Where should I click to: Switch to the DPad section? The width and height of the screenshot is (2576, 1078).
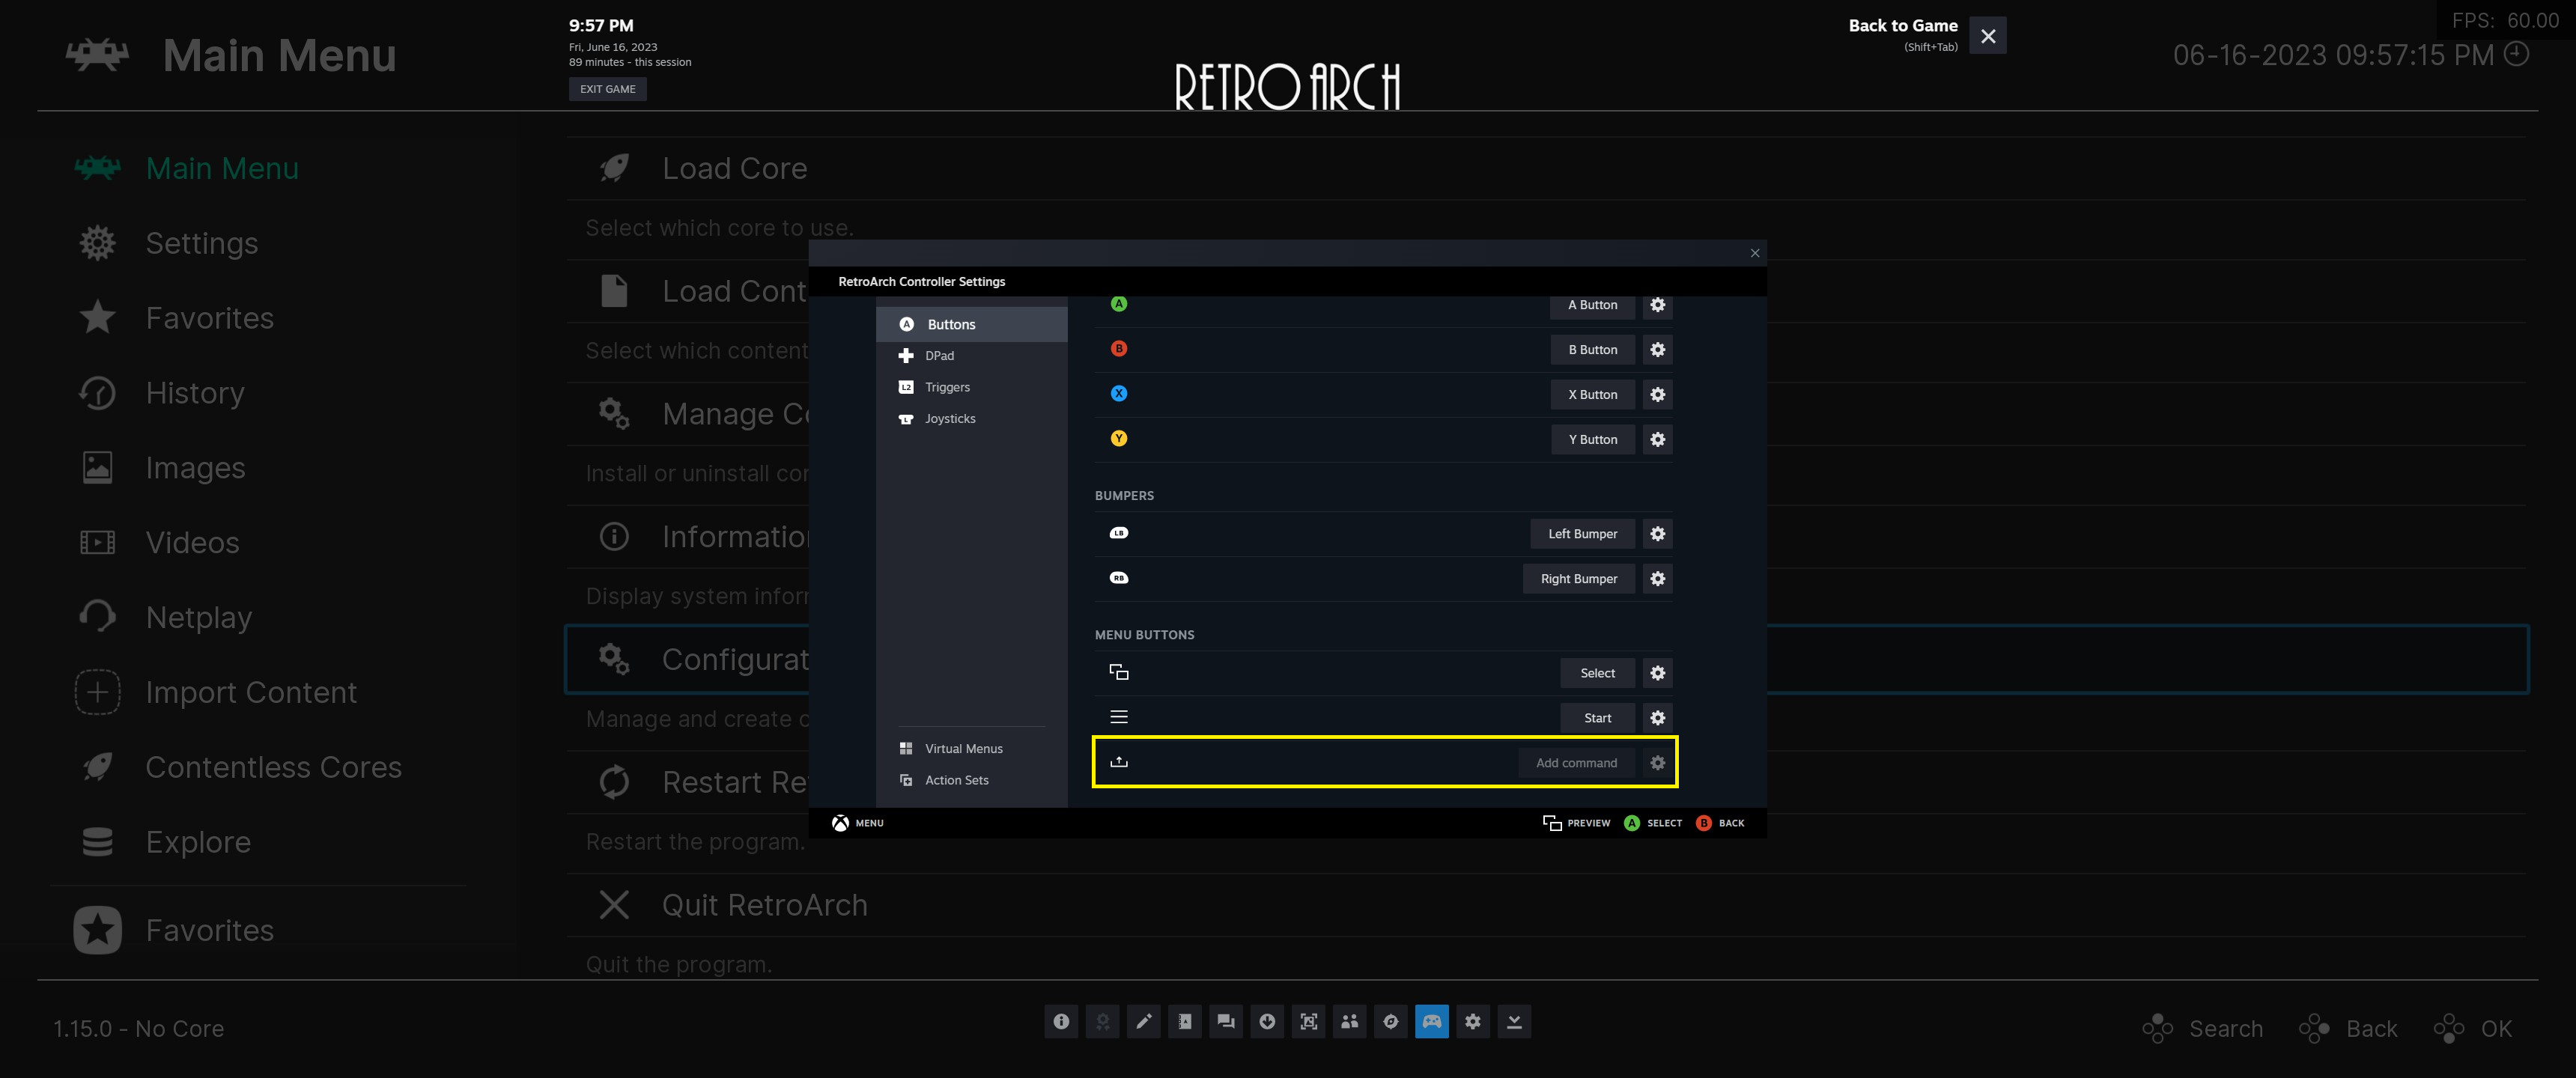pyautogui.click(x=939, y=356)
